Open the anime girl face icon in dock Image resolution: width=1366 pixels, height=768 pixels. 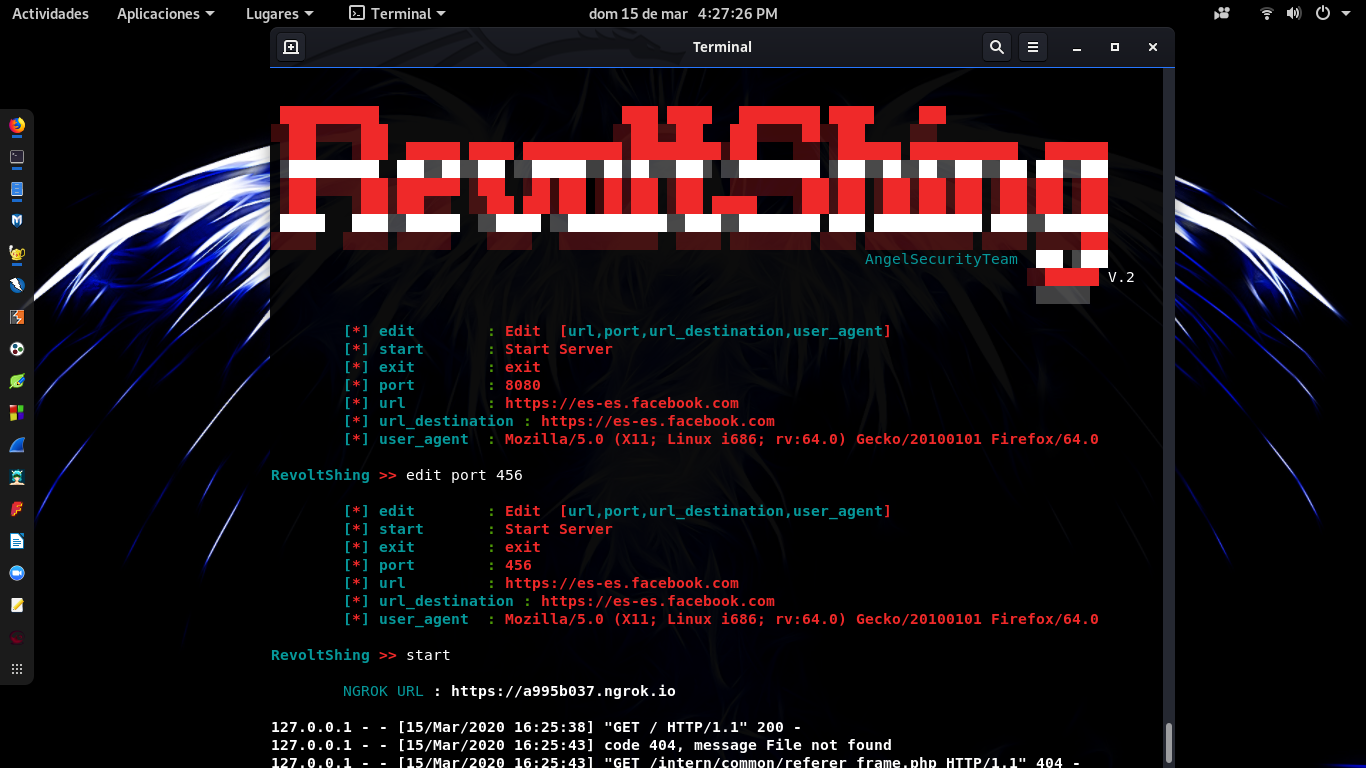[17, 477]
